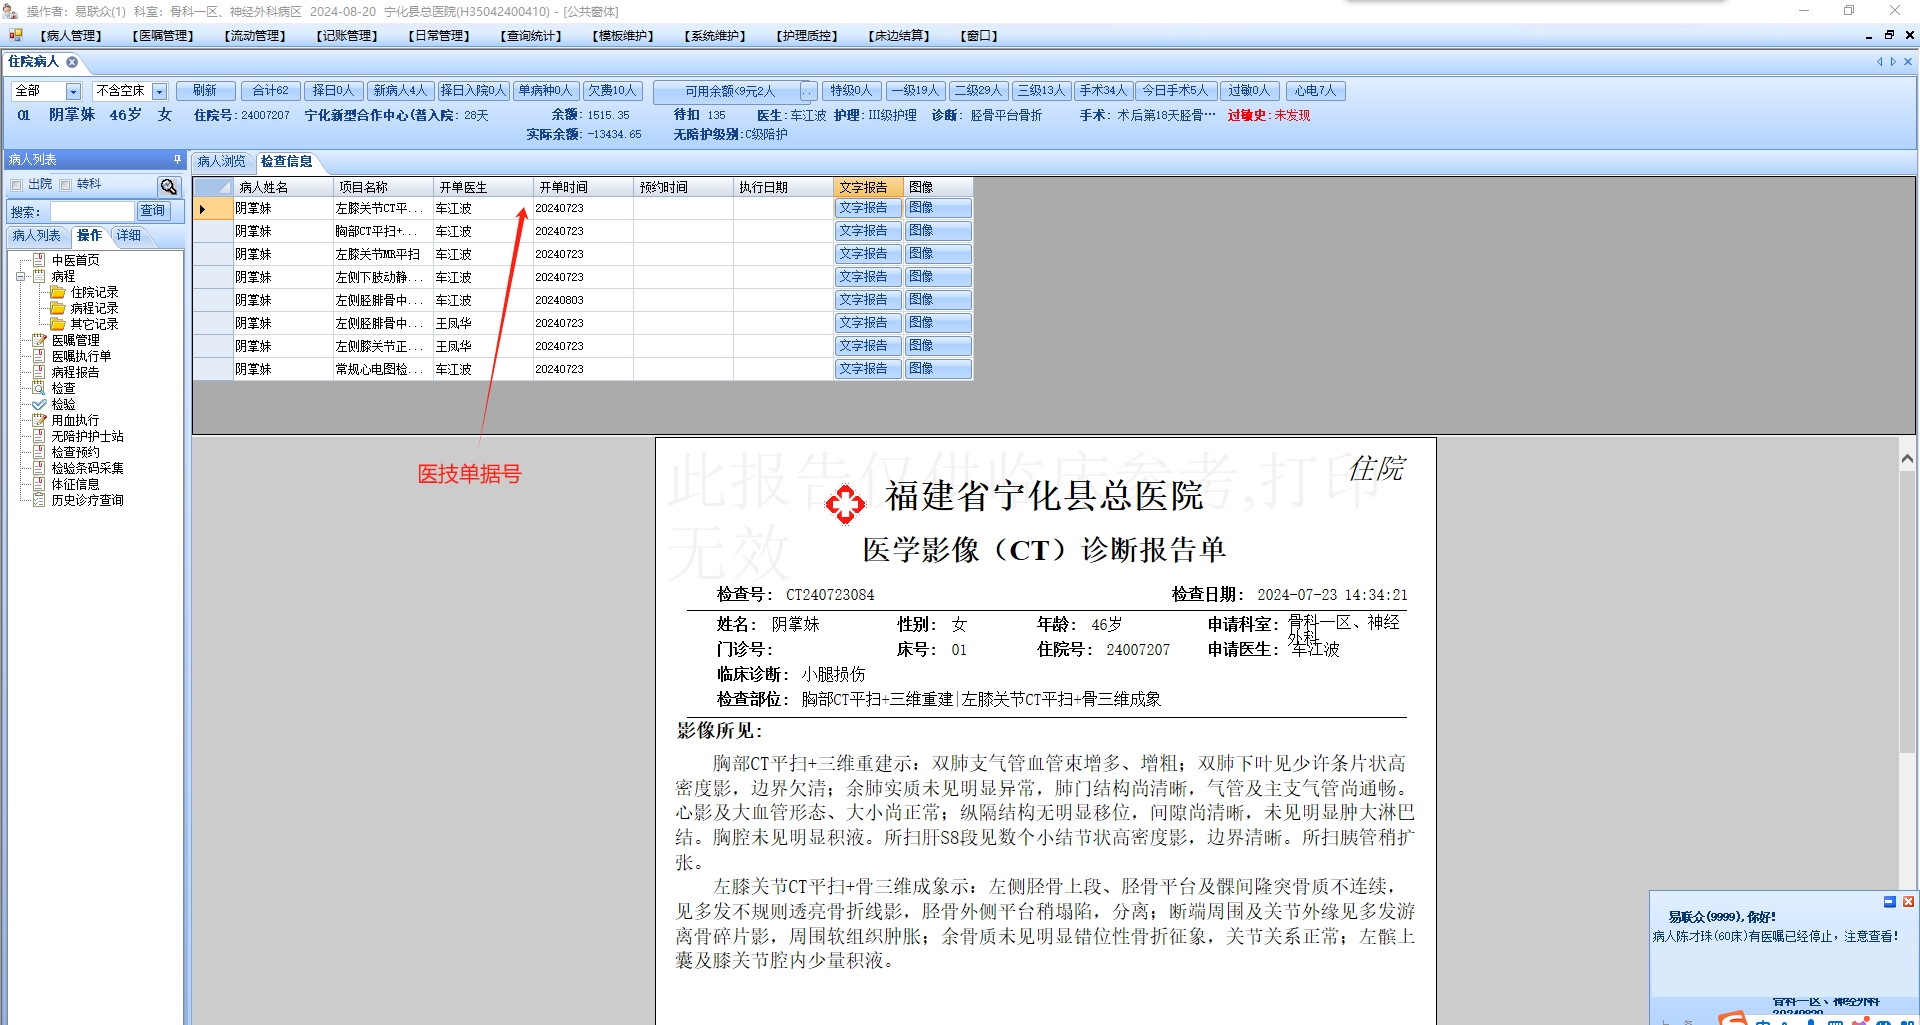Click the 检查预约 document icon
Screen dimensions: 1920x1025
coord(39,452)
